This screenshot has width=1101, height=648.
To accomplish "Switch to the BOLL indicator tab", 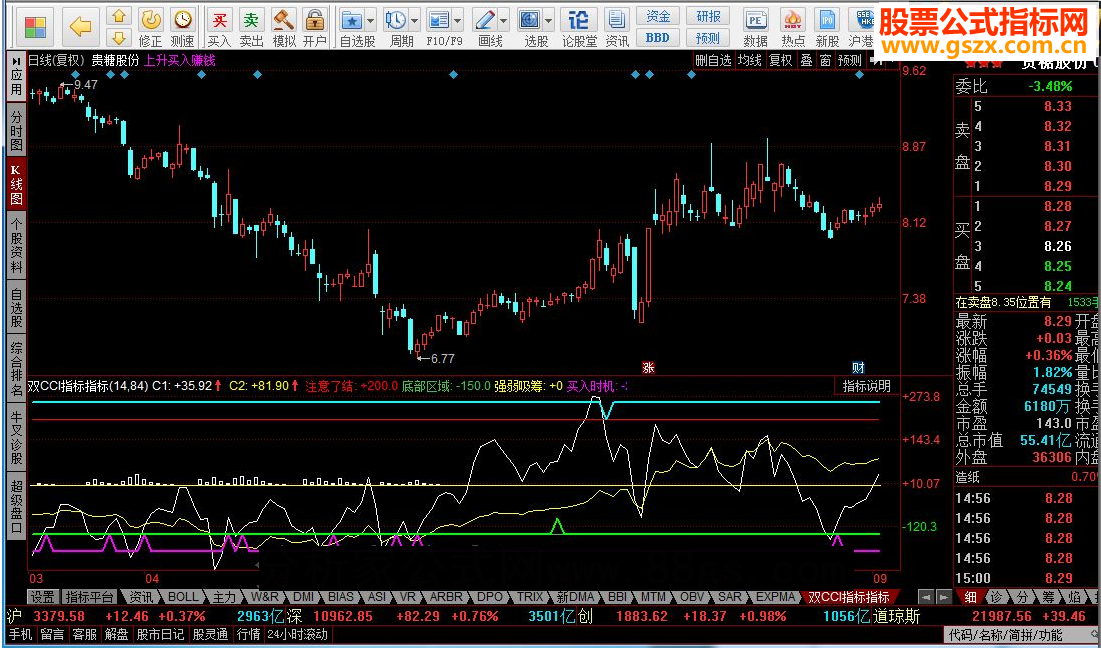I will click(183, 597).
